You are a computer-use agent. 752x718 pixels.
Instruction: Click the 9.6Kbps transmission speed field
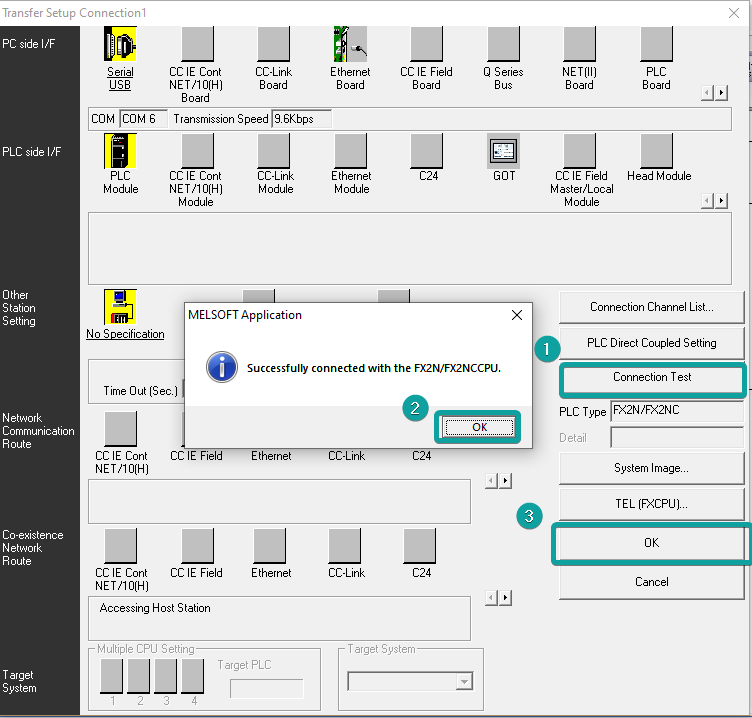point(301,118)
